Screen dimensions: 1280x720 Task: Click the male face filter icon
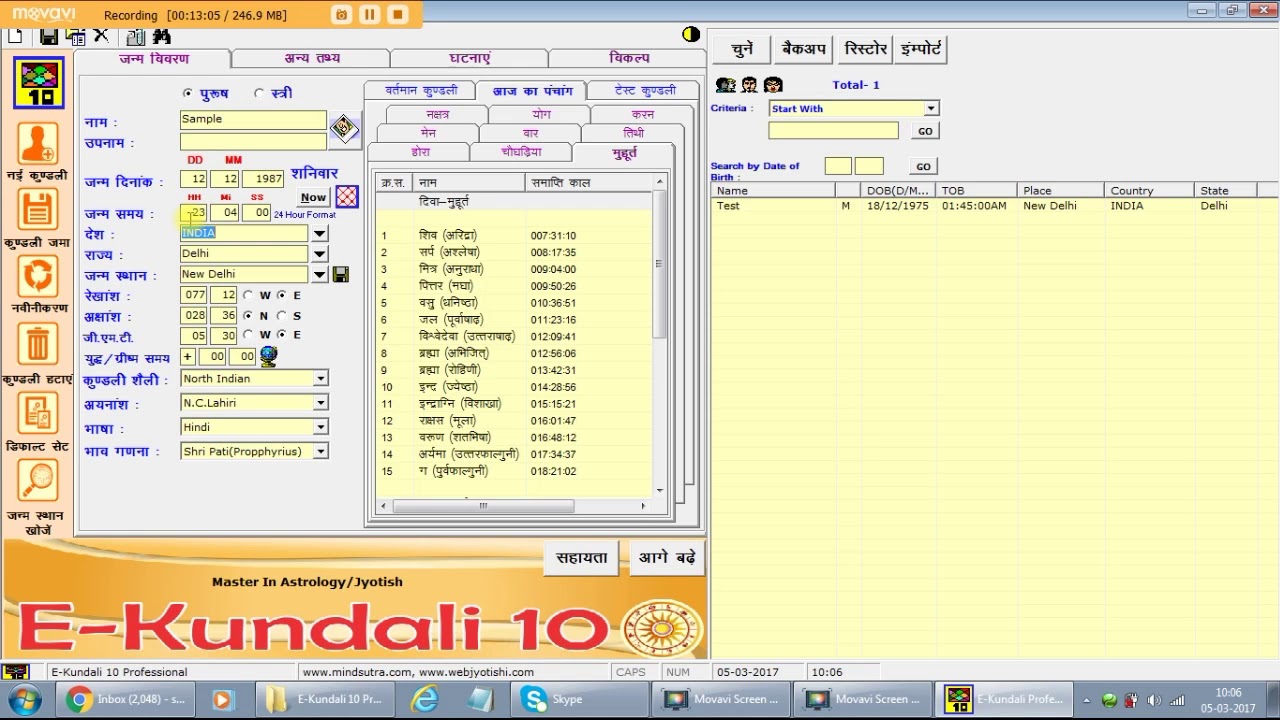[750, 85]
